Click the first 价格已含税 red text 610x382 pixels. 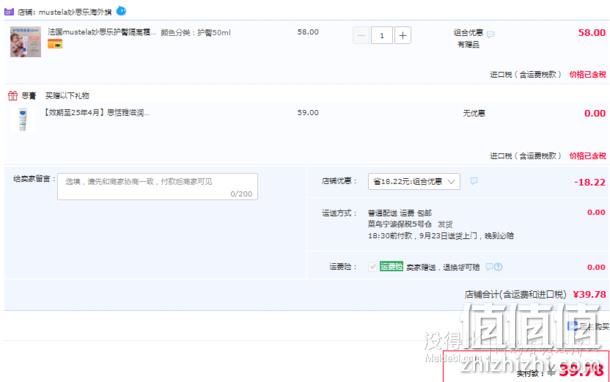(x=587, y=74)
